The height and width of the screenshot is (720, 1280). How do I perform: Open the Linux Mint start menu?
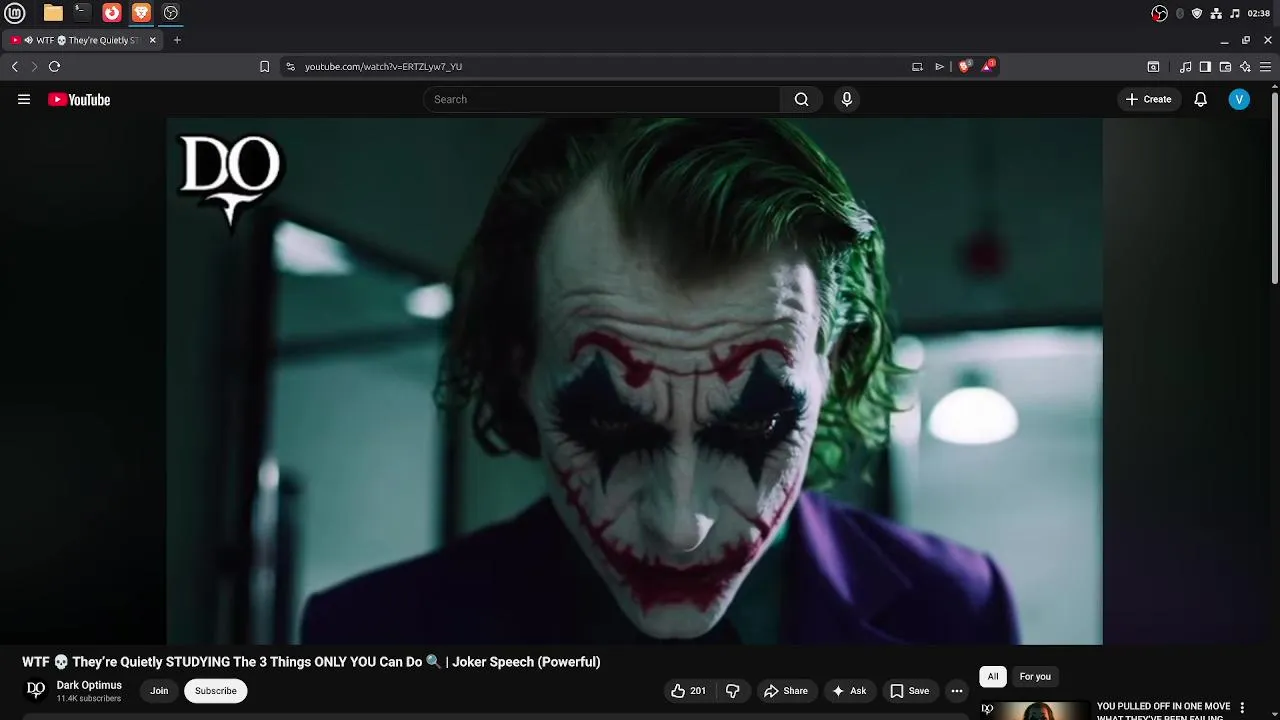[16, 13]
